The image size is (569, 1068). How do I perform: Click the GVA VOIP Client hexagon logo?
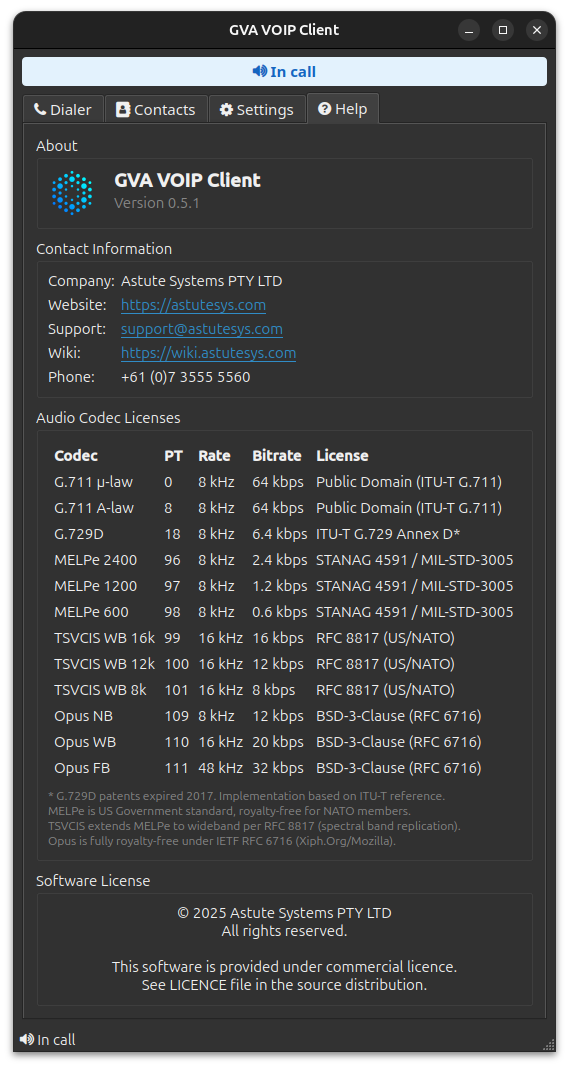(72, 193)
